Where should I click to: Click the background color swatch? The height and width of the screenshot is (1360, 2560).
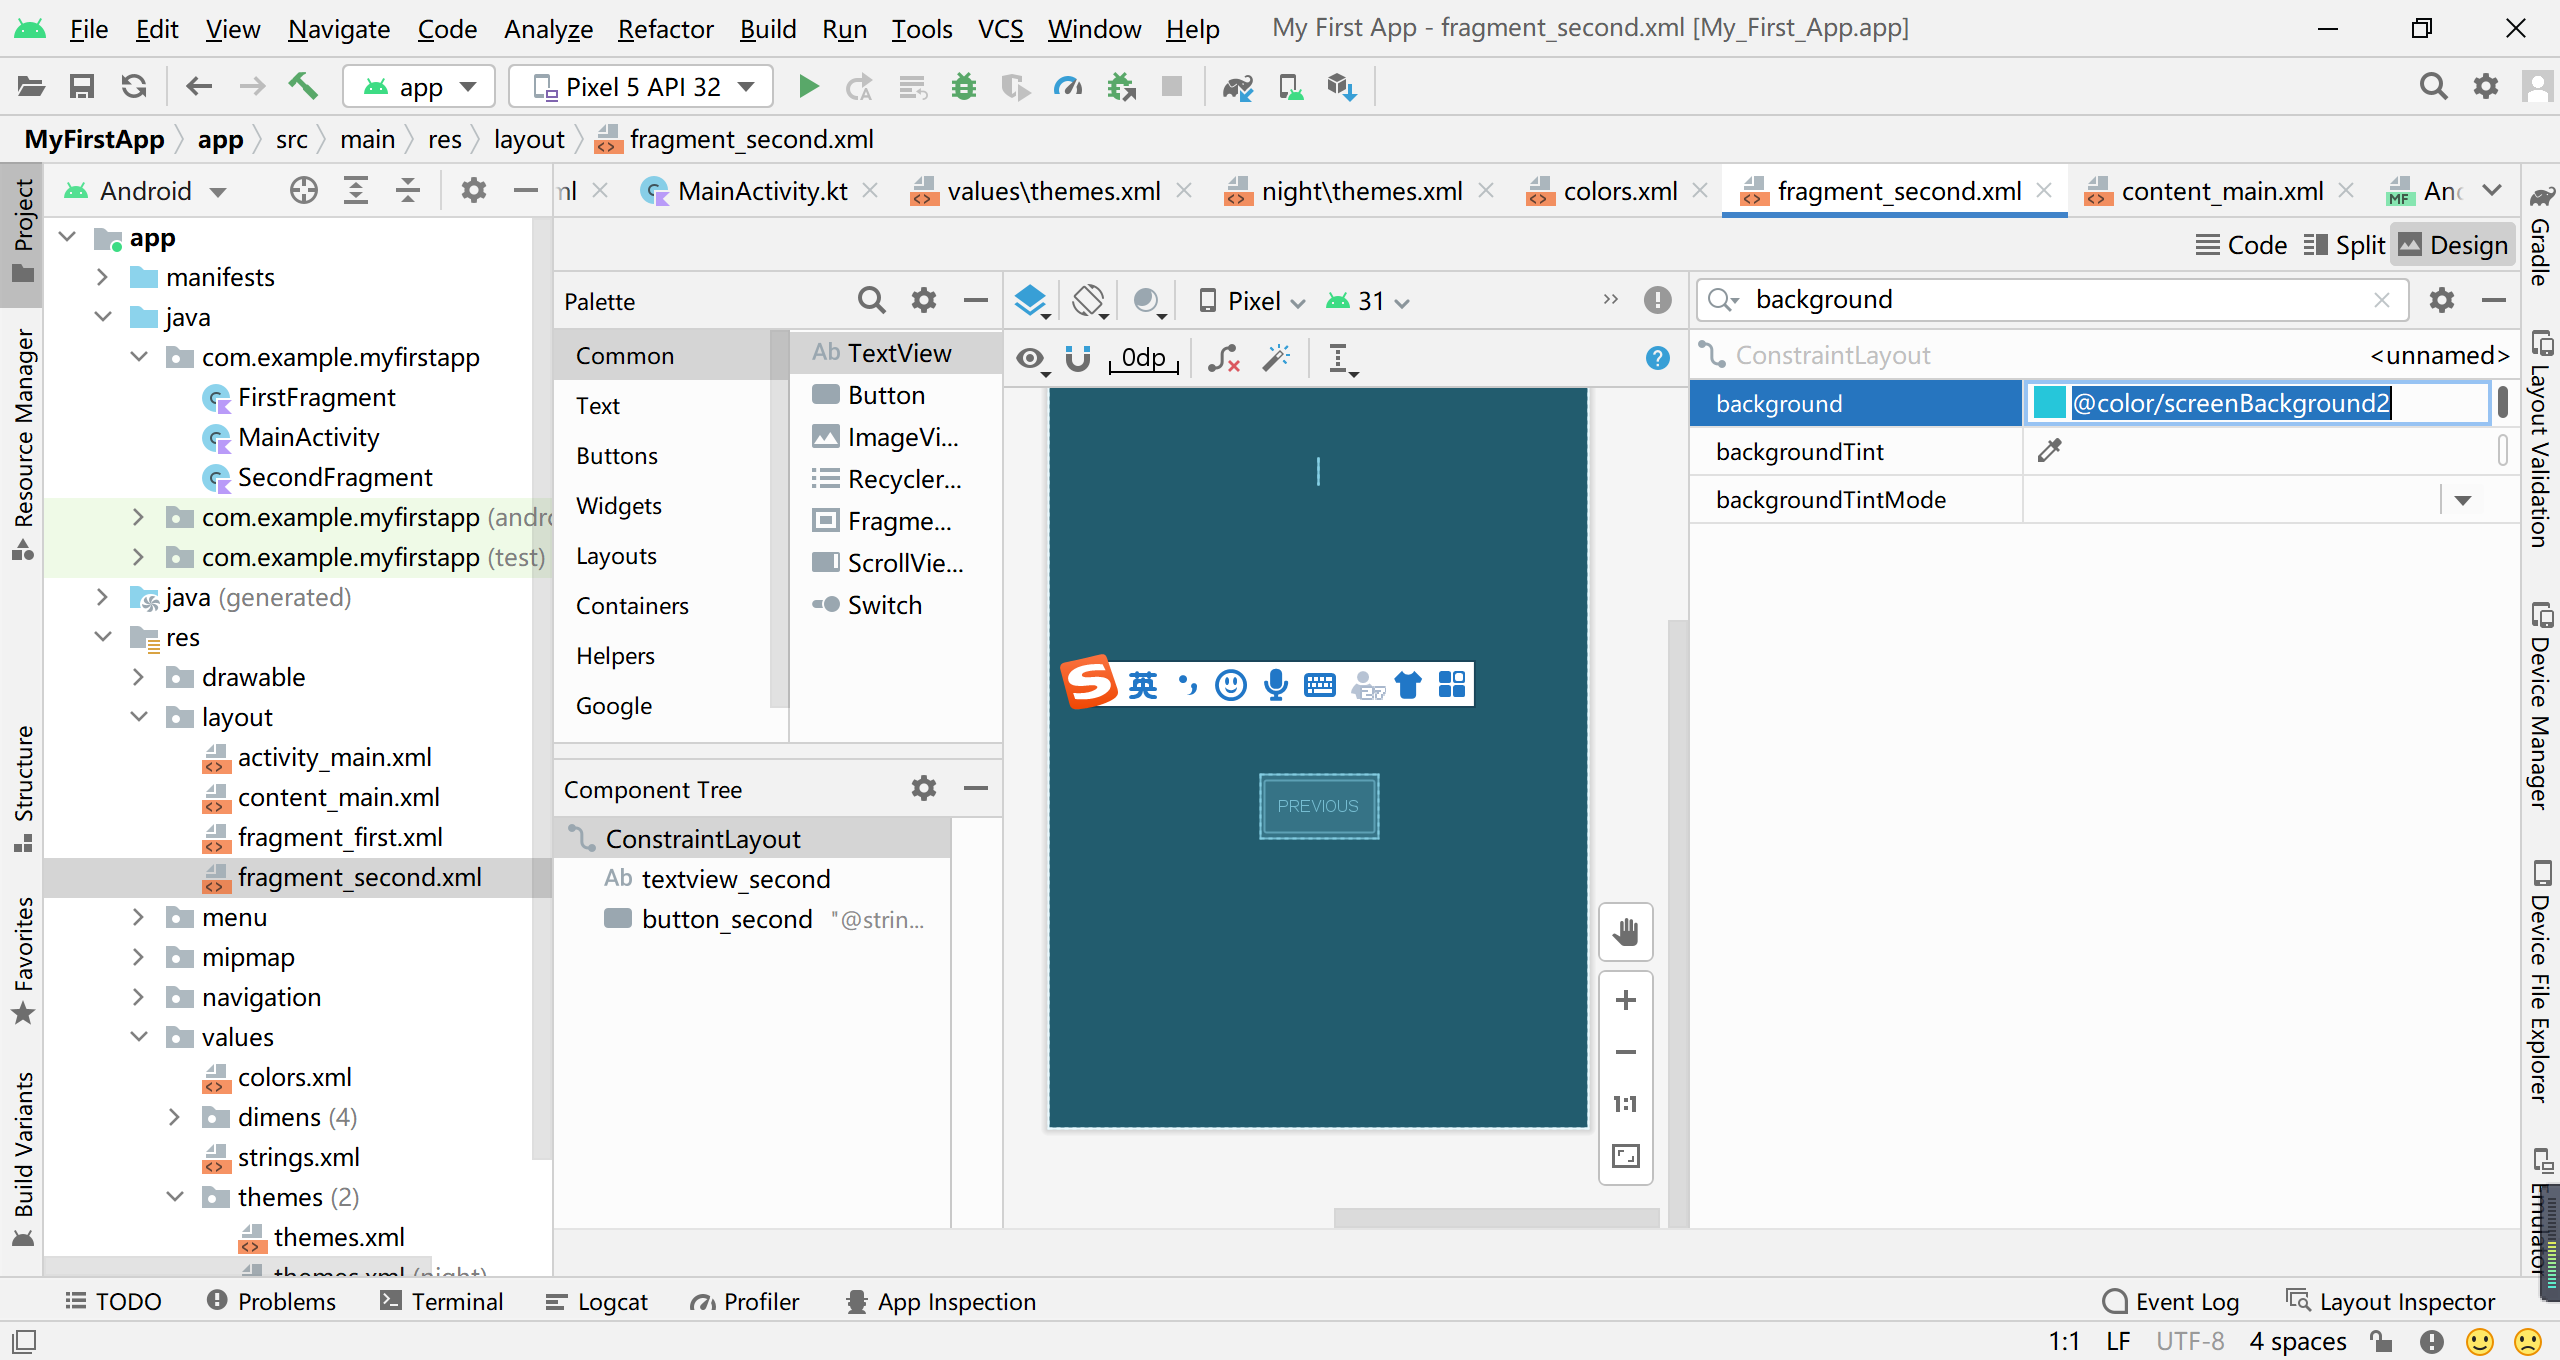point(2049,403)
